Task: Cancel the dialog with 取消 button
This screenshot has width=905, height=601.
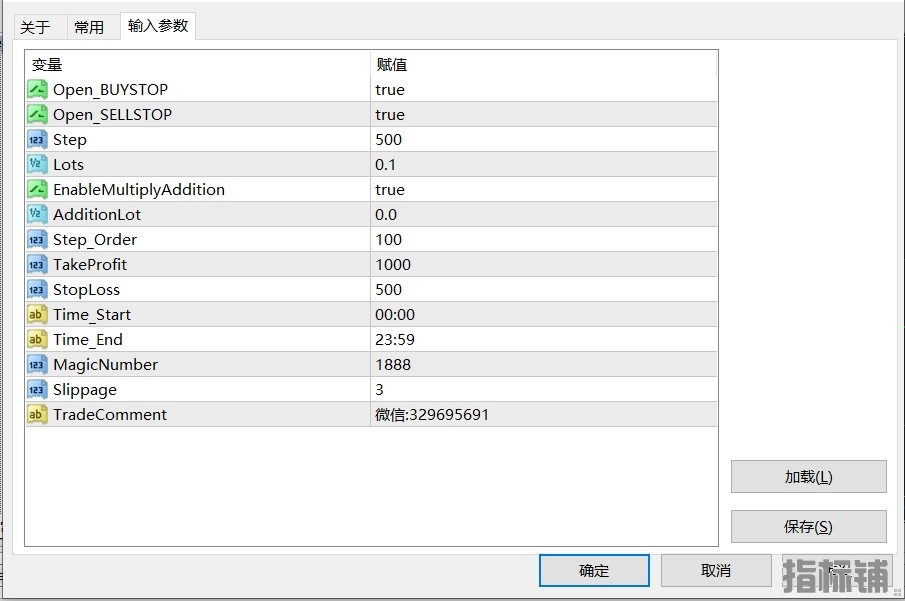Action: pyautogui.click(x=716, y=571)
